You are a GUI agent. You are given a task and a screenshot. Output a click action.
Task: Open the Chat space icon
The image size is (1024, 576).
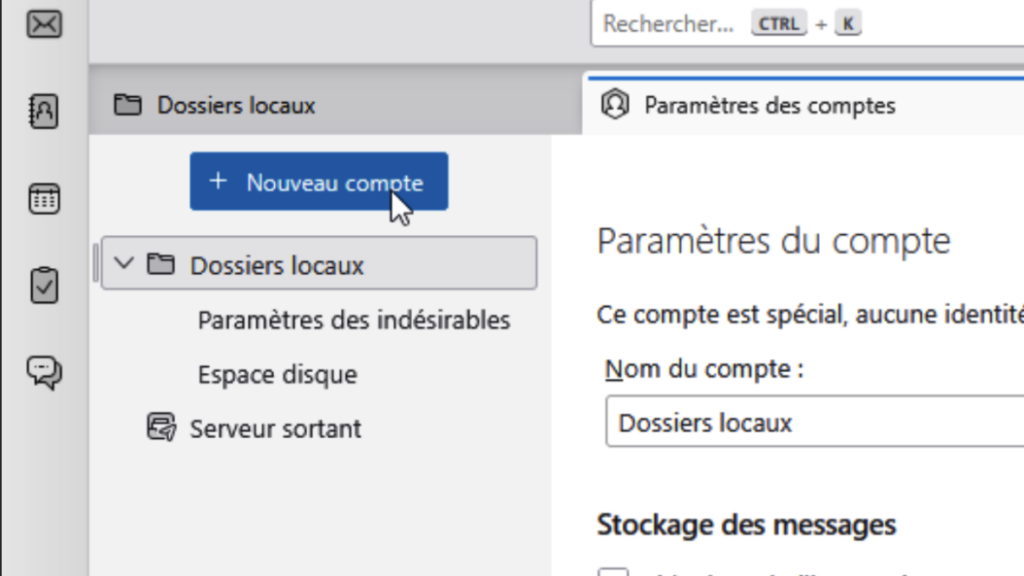pos(44,372)
